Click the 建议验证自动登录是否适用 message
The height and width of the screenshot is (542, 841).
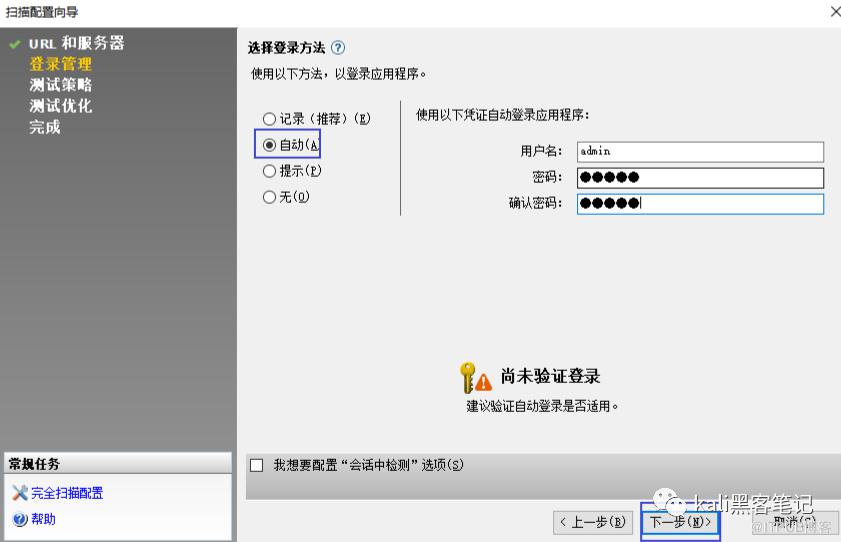[x=542, y=406]
